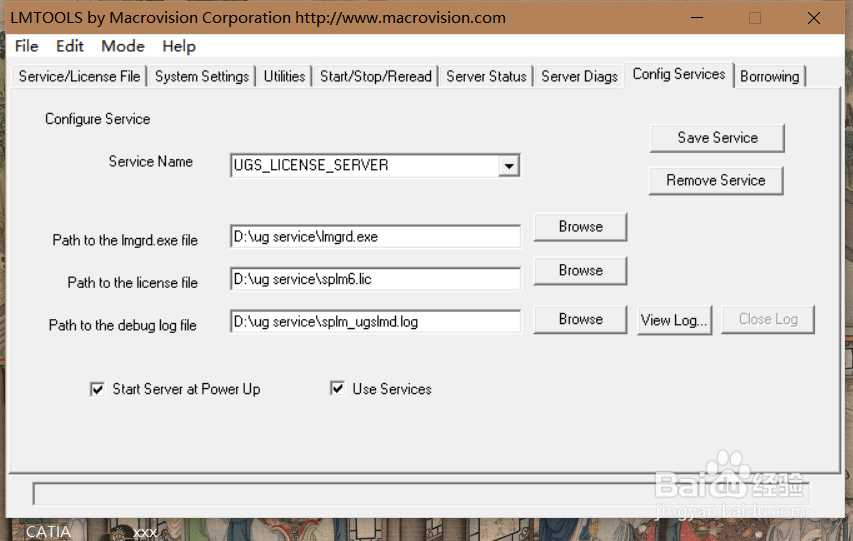Image resolution: width=853 pixels, height=541 pixels.
Task: Click the Remove Service button
Action: click(716, 180)
